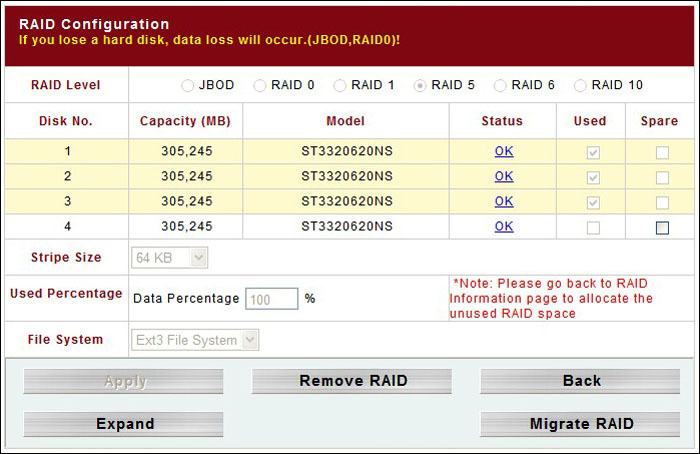Image resolution: width=700 pixels, height=454 pixels.
Task: Open the OK status link for disk 1
Action: [504, 151]
